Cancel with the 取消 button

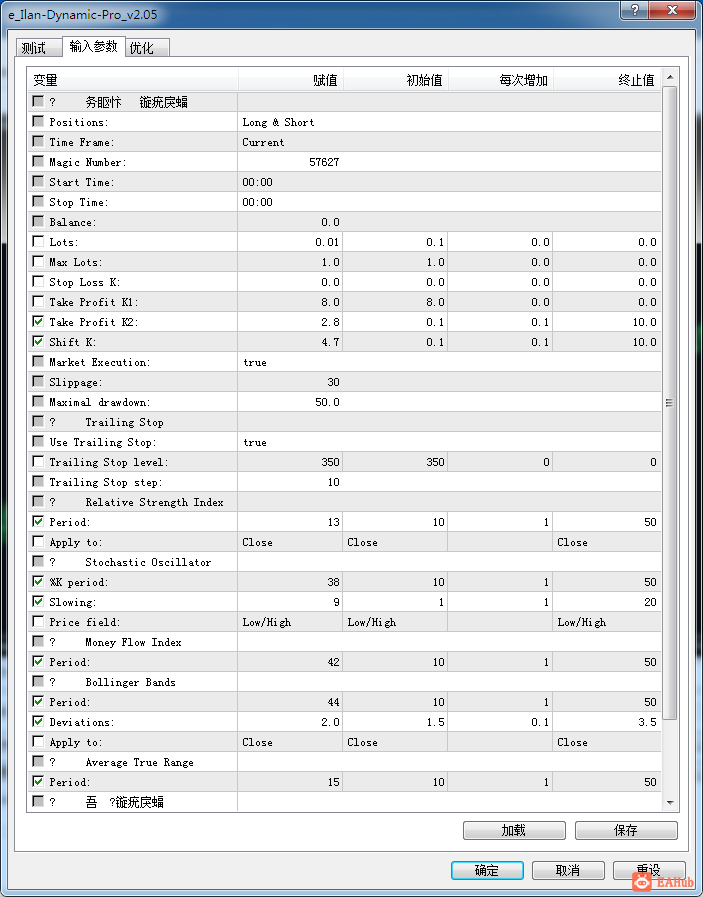click(x=568, y=870)
